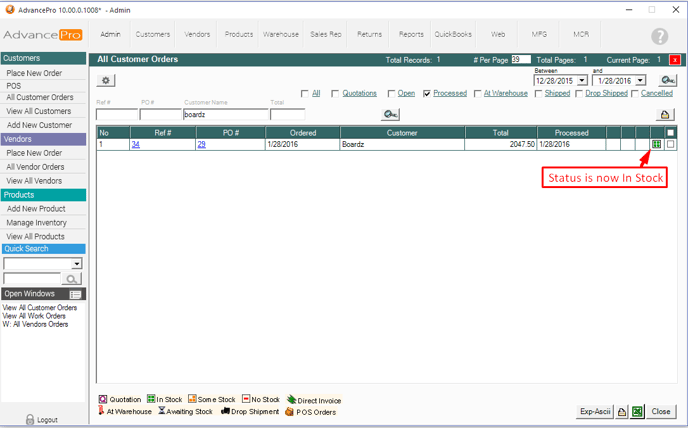Uncheck the Processed filter checkbox
This screenshot has height=428, width=688.
pos(427,94)
